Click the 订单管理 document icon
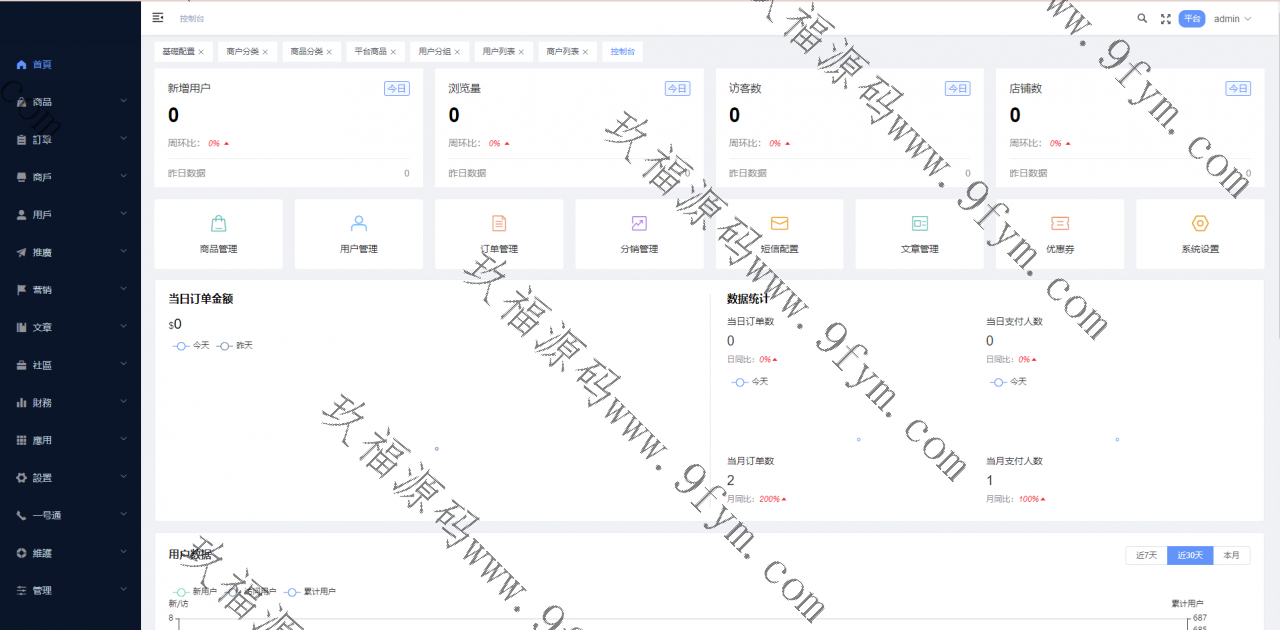The image size is (1280, 630). [x=499, y=223]
